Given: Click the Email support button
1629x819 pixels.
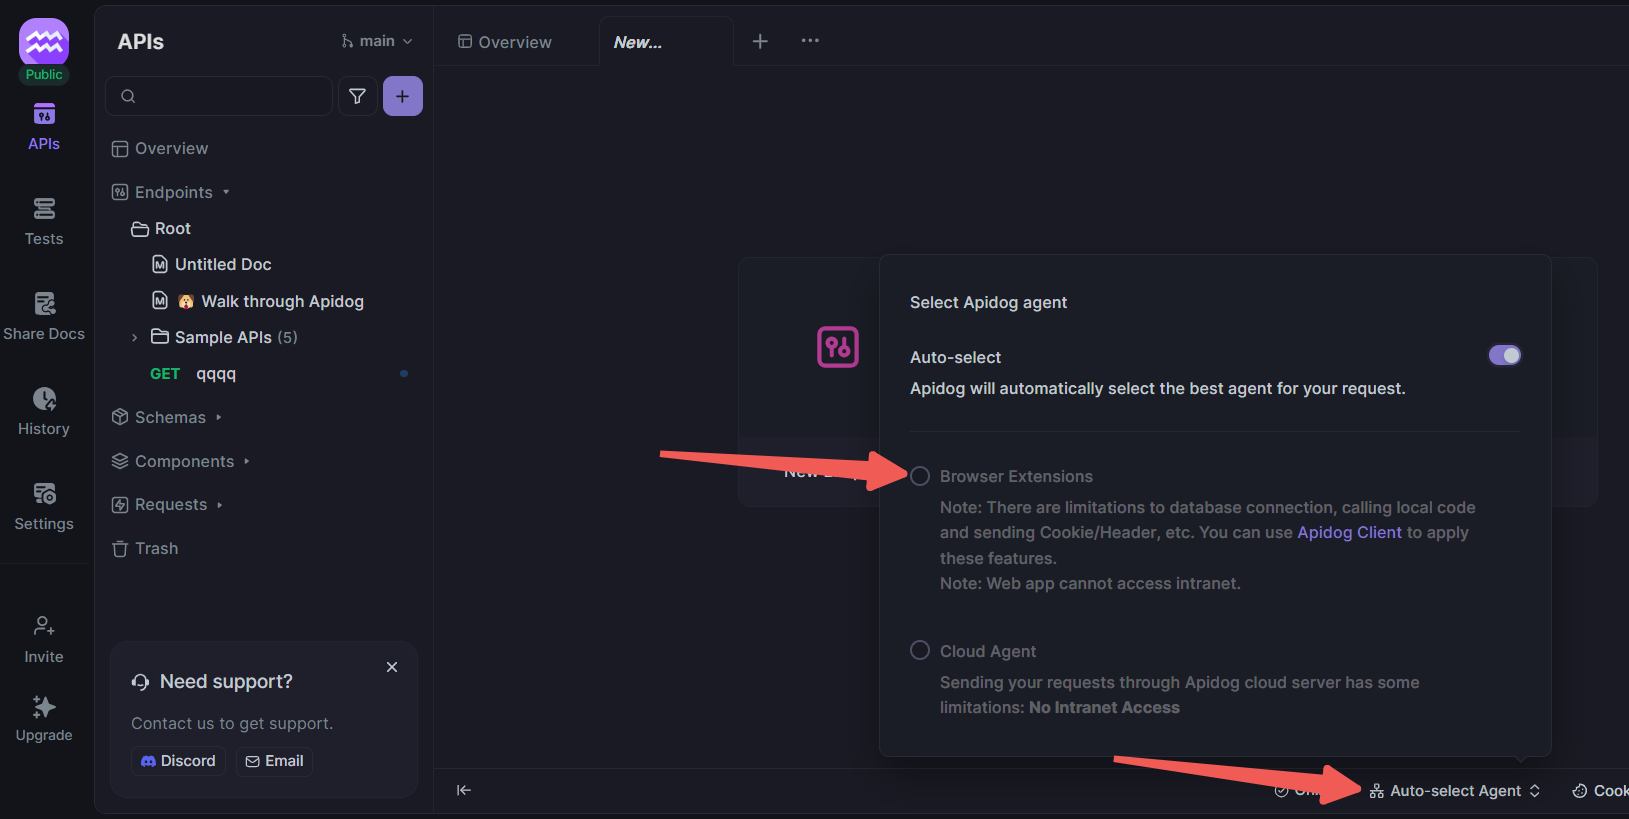Looking at the screenshot, I should pos(274,761).
